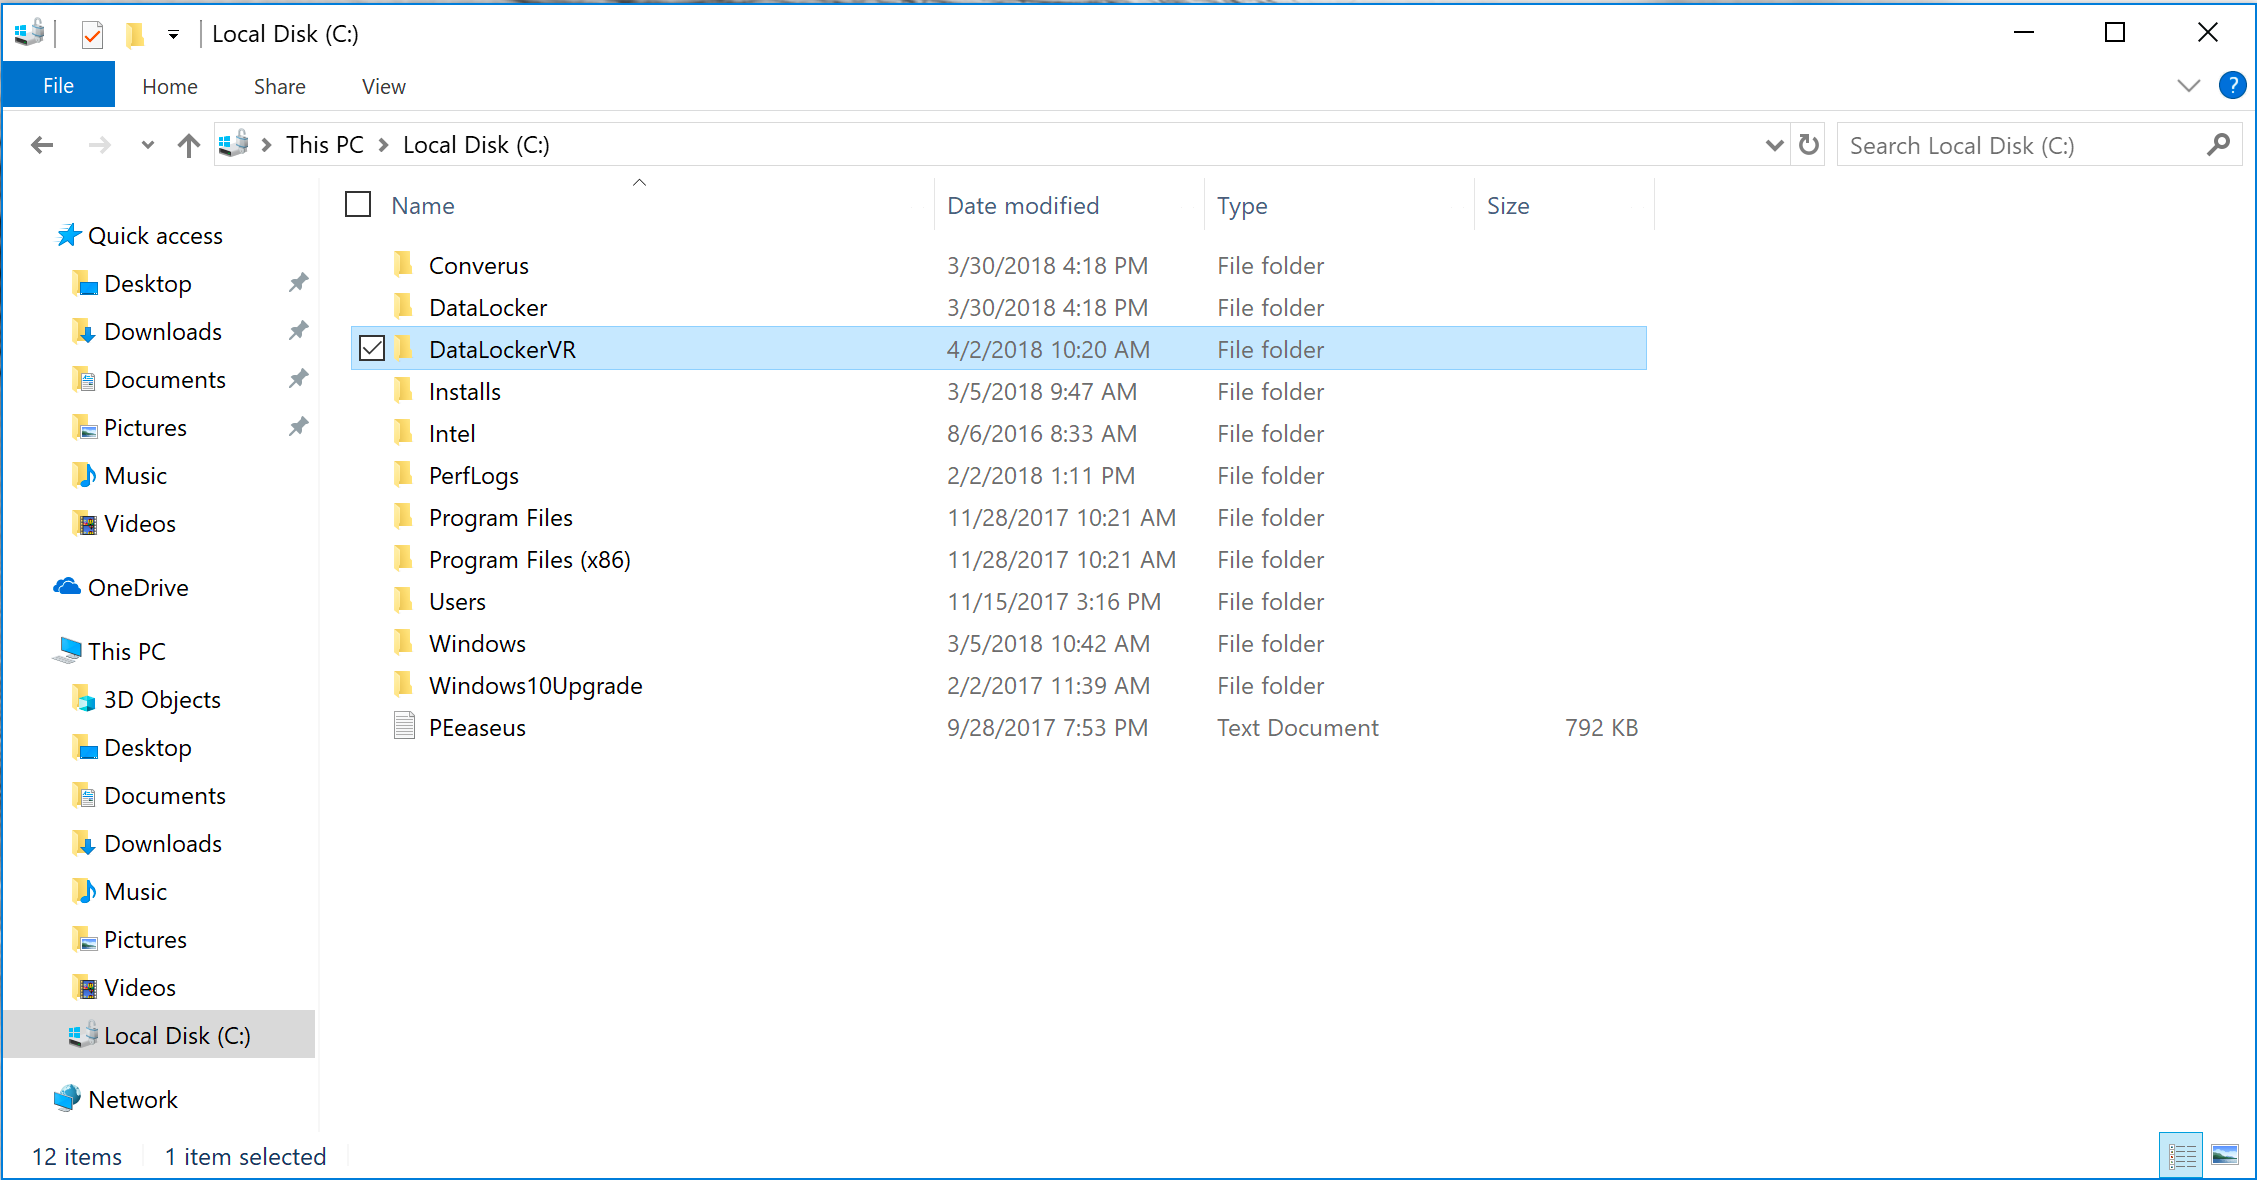Open Network in navigation pane
Image resolution: width=2257 pixels, height=1180 pixels.
tap(133, 1100)
